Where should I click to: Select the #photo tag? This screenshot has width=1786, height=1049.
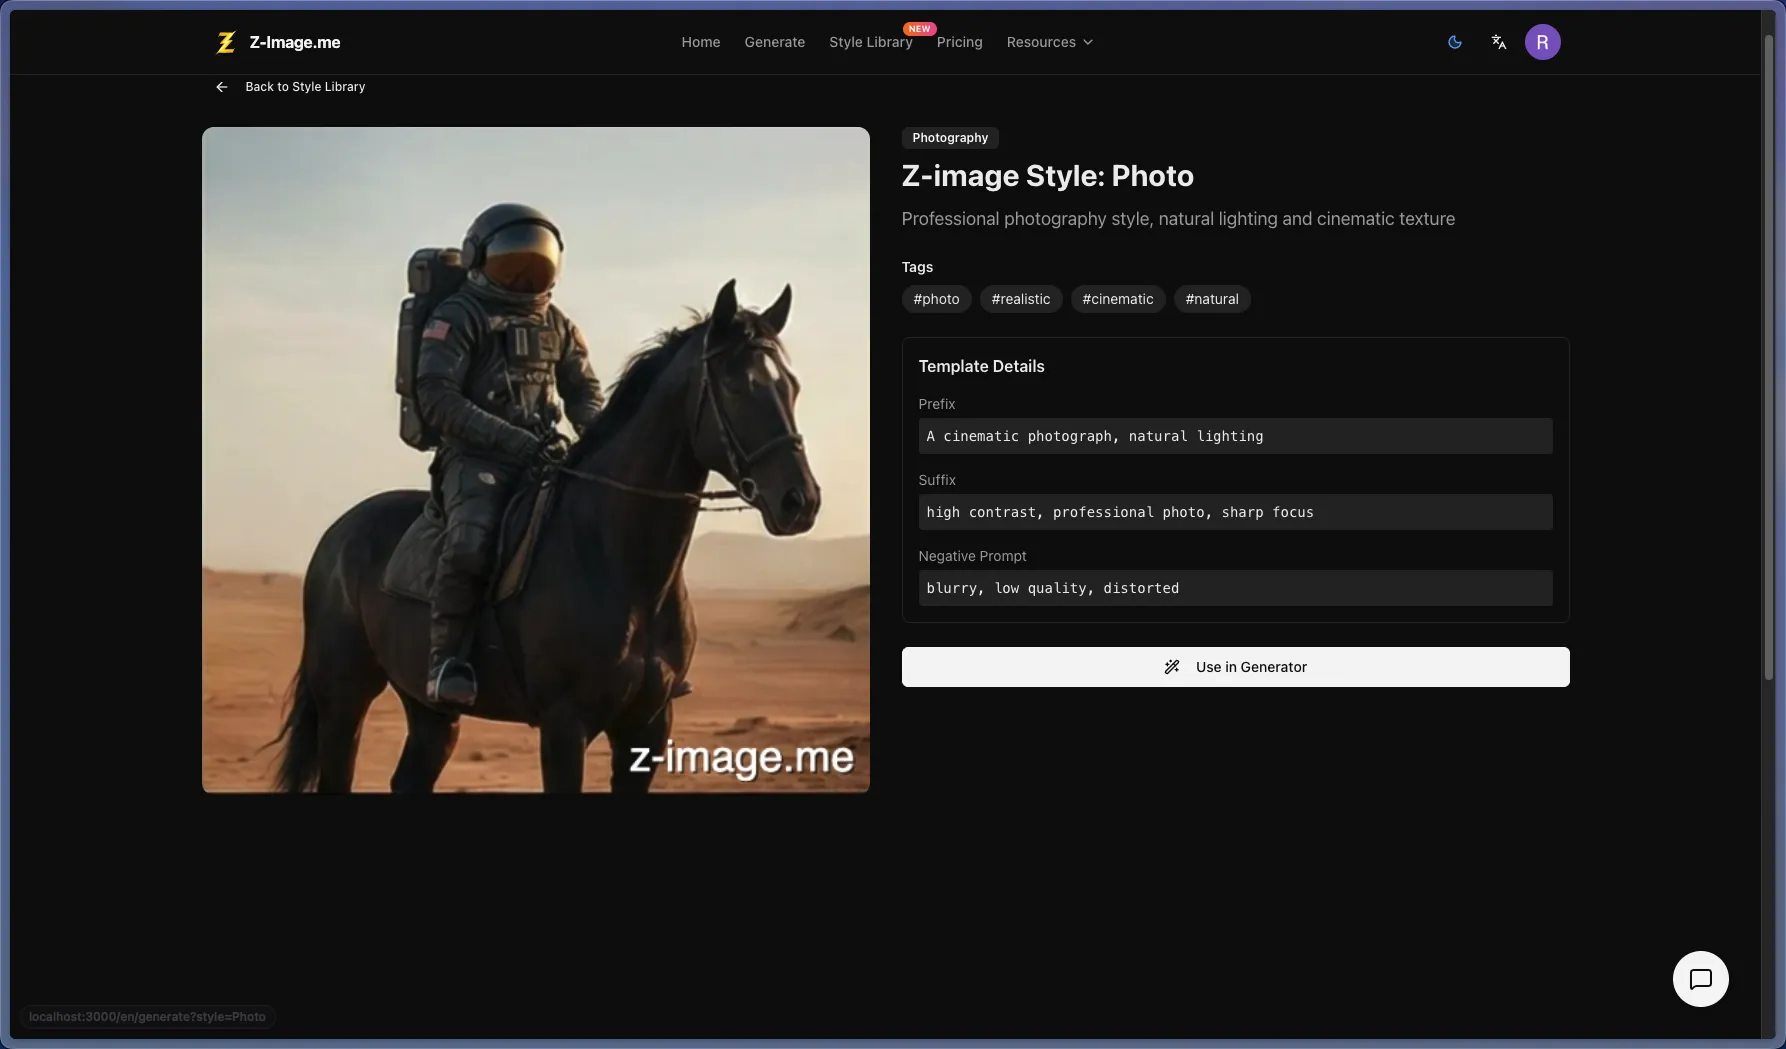point(936,299)
